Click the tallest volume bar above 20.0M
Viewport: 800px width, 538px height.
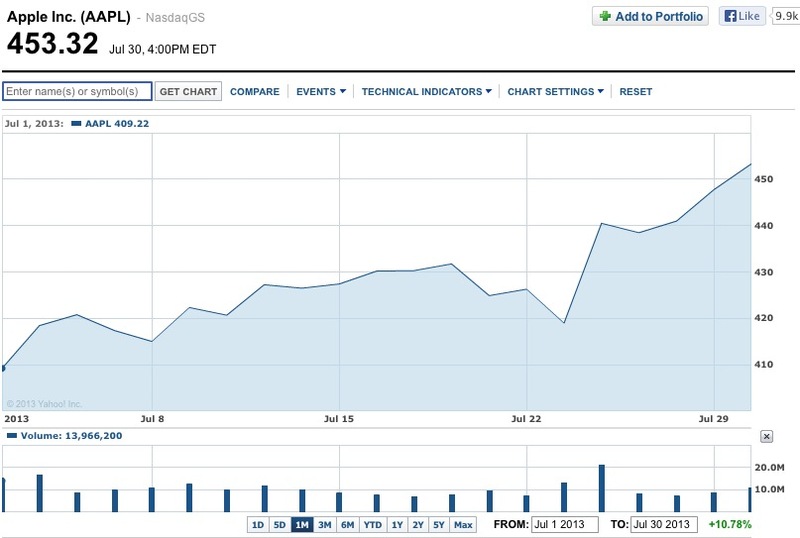(x=602, y=488)
